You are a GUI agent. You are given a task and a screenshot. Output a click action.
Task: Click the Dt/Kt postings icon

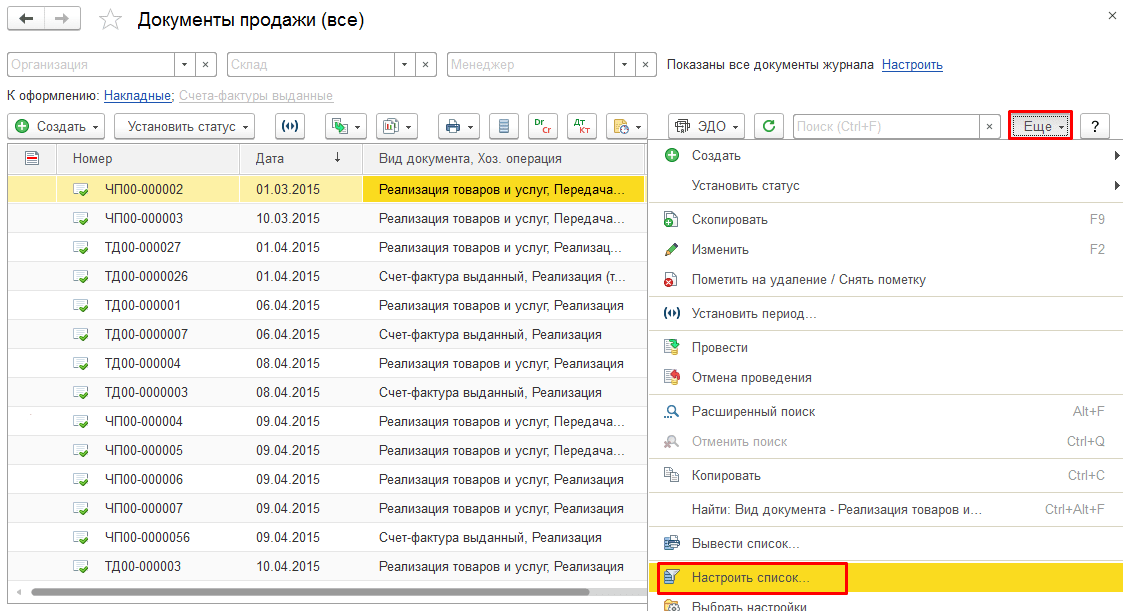click(582, 126)
